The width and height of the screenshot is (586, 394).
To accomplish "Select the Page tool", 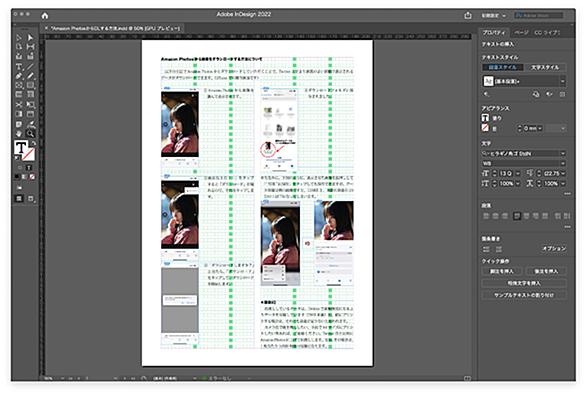I will point(19,47).
